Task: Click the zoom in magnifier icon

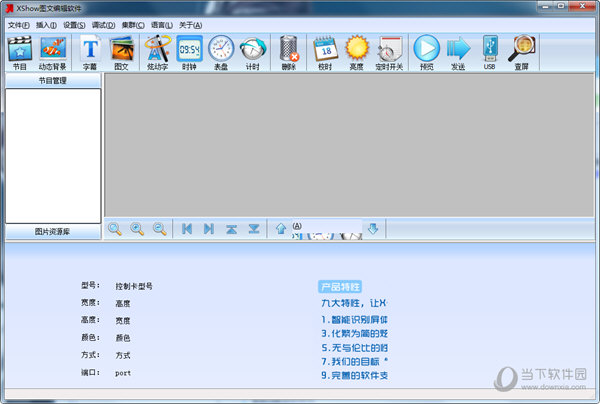Action: (137, 229)
